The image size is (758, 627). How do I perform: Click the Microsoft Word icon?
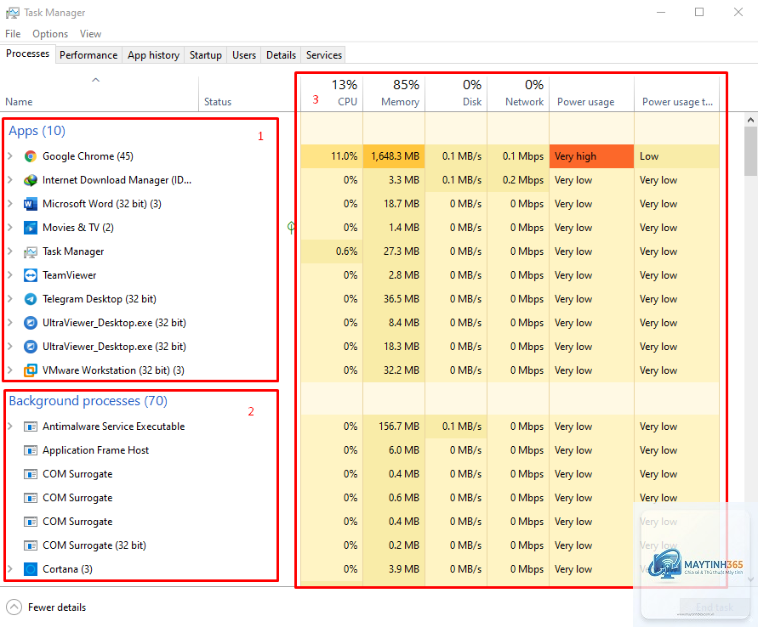(x=30, y=204)
